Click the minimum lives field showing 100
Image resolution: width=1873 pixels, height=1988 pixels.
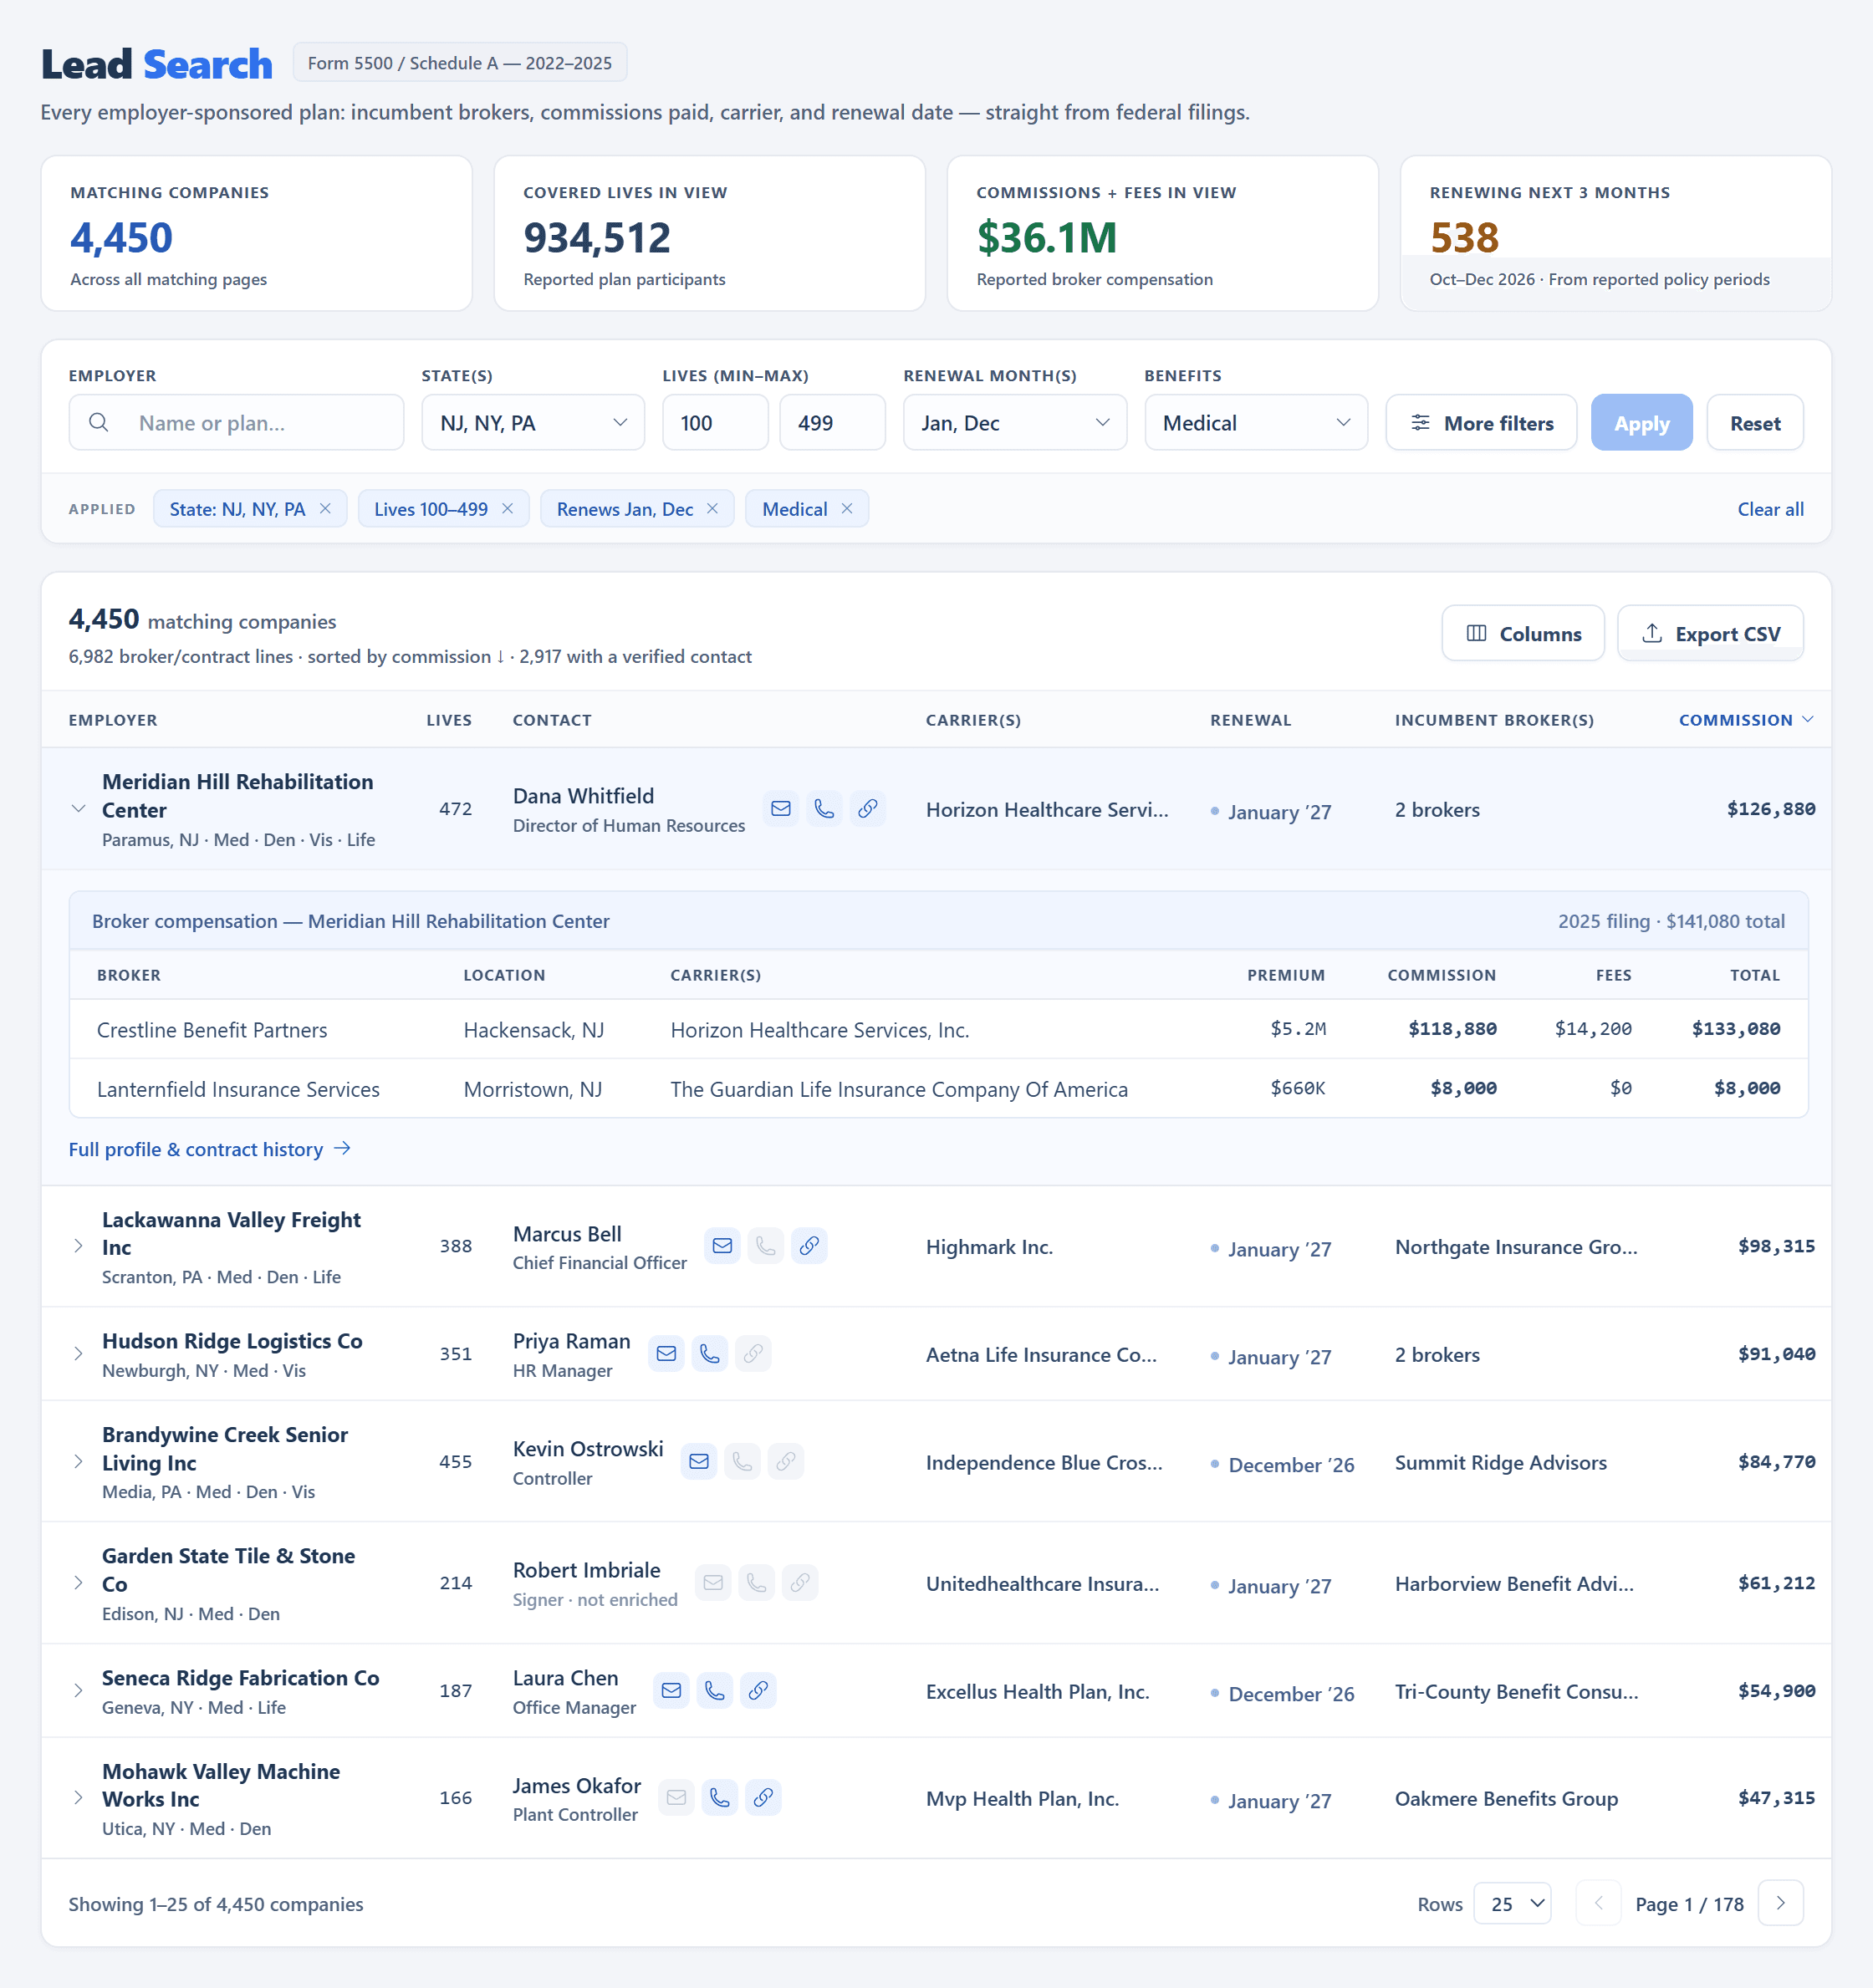point(716,423)
